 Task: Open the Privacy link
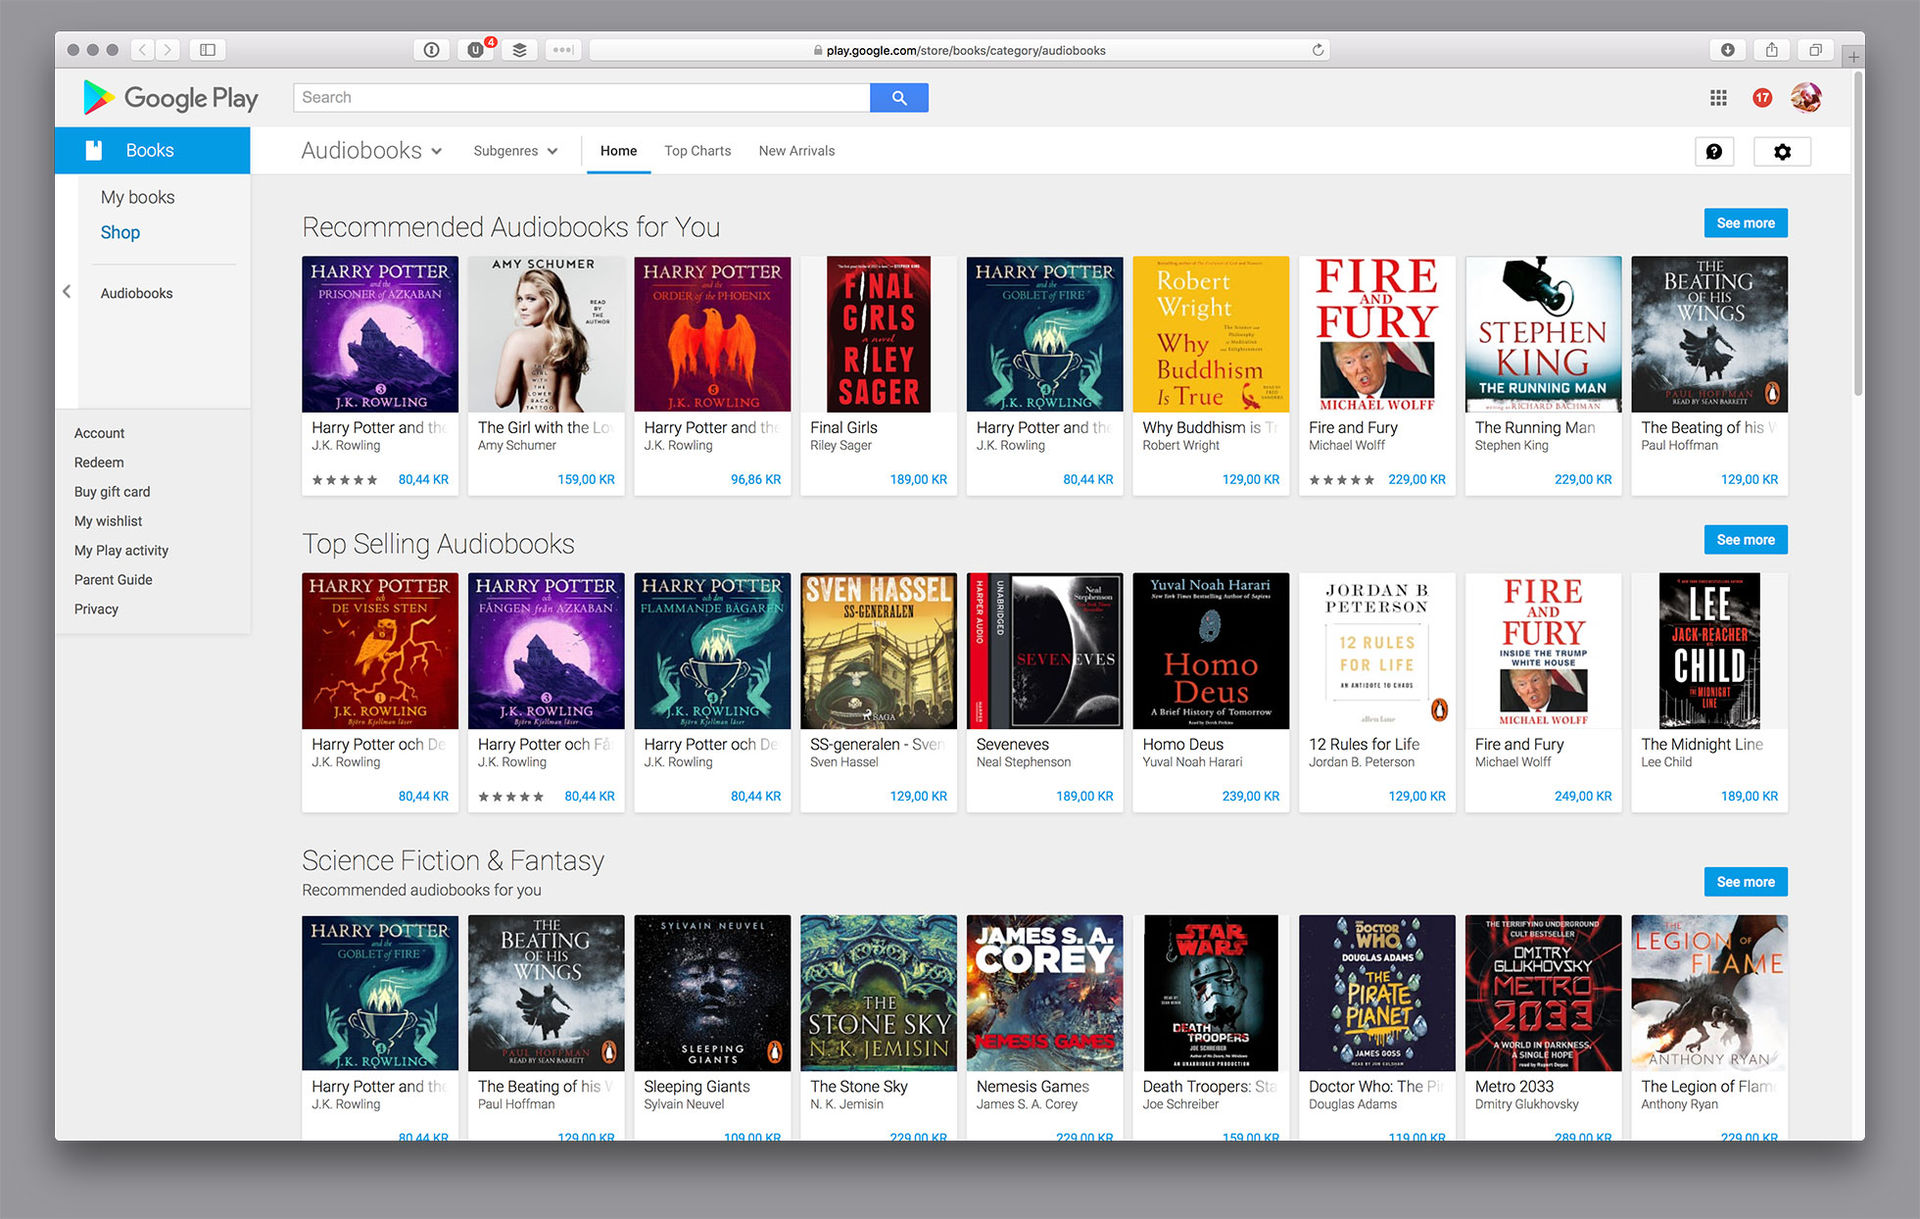pyautogui.click(x=96, y=609)
